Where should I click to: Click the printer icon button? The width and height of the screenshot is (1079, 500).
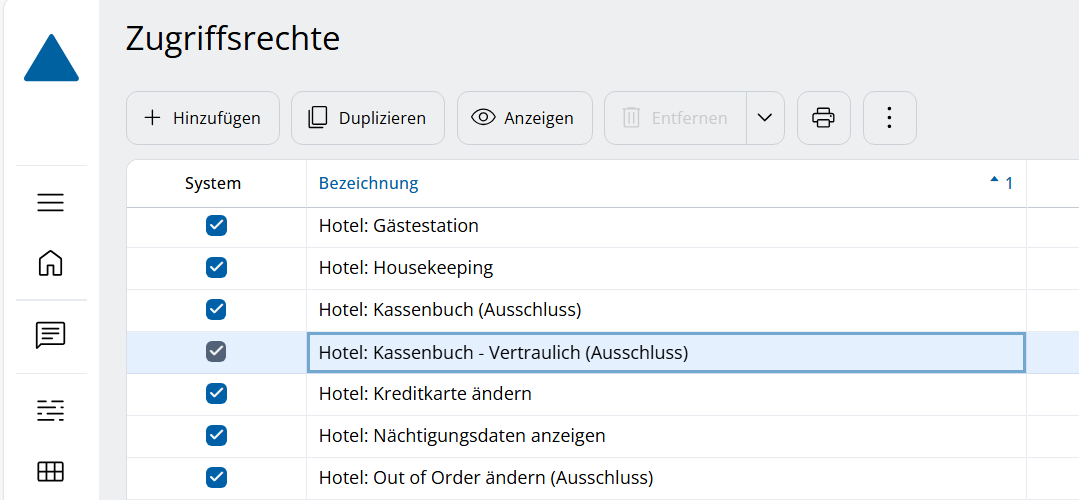[x=823, y=118]
